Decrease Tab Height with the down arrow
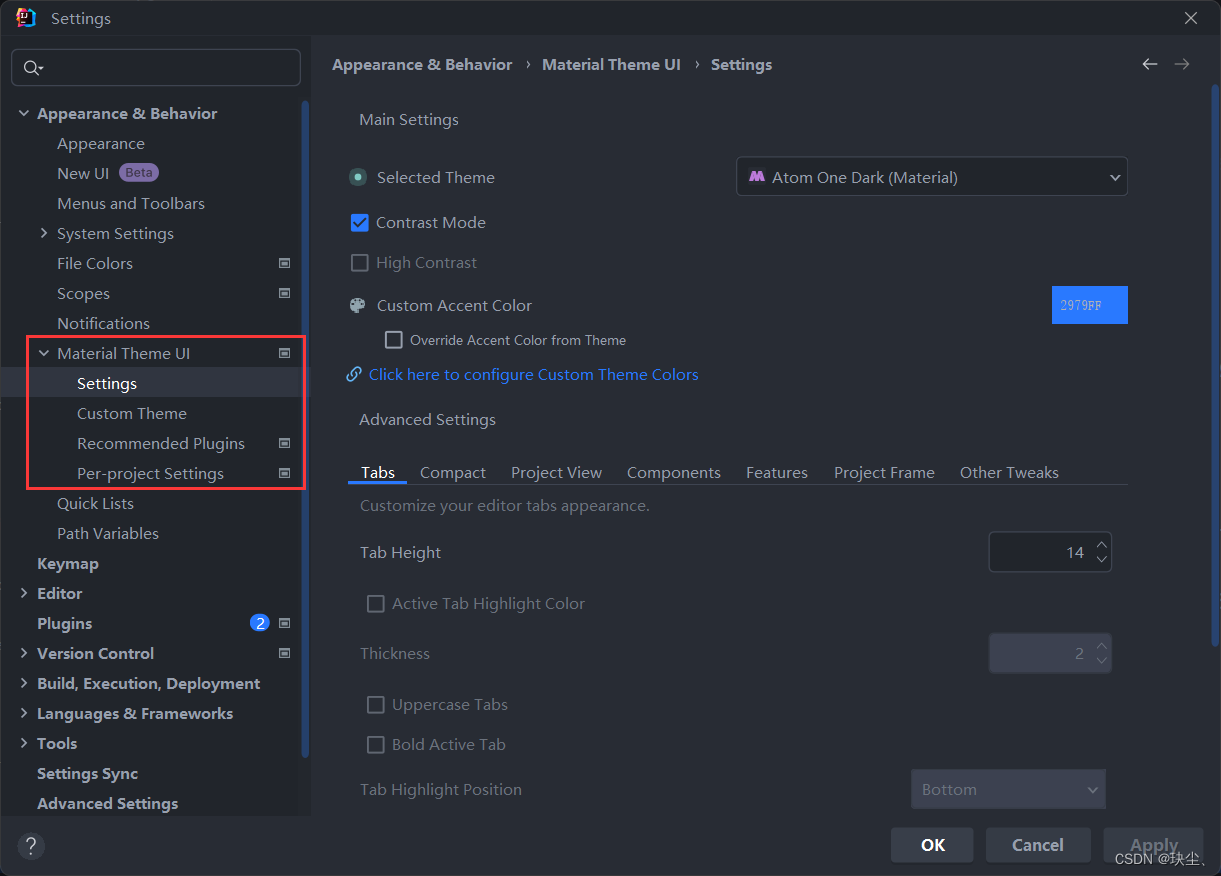1221x876 pixels. point(1101,559)
